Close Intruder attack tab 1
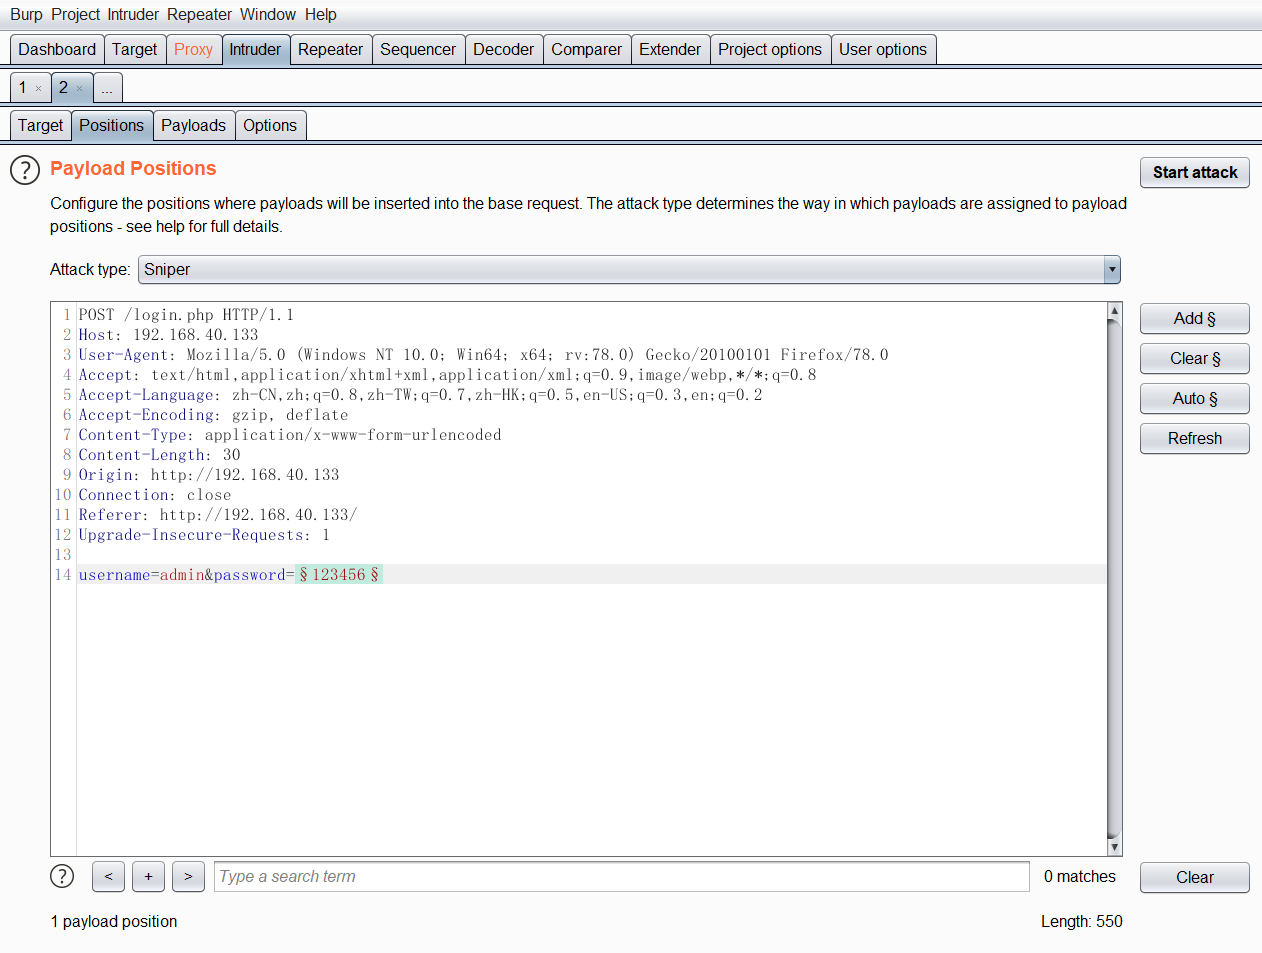This screenshot has width=1262, height=953. tap(39, 88)
